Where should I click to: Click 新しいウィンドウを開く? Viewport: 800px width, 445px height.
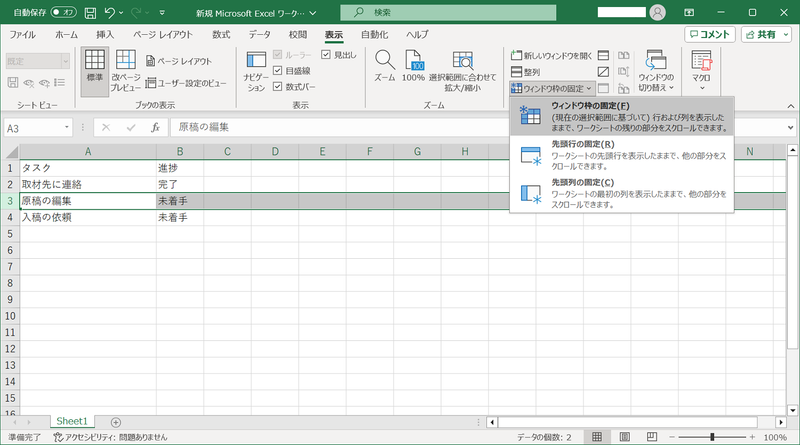(x=552, y=55)
